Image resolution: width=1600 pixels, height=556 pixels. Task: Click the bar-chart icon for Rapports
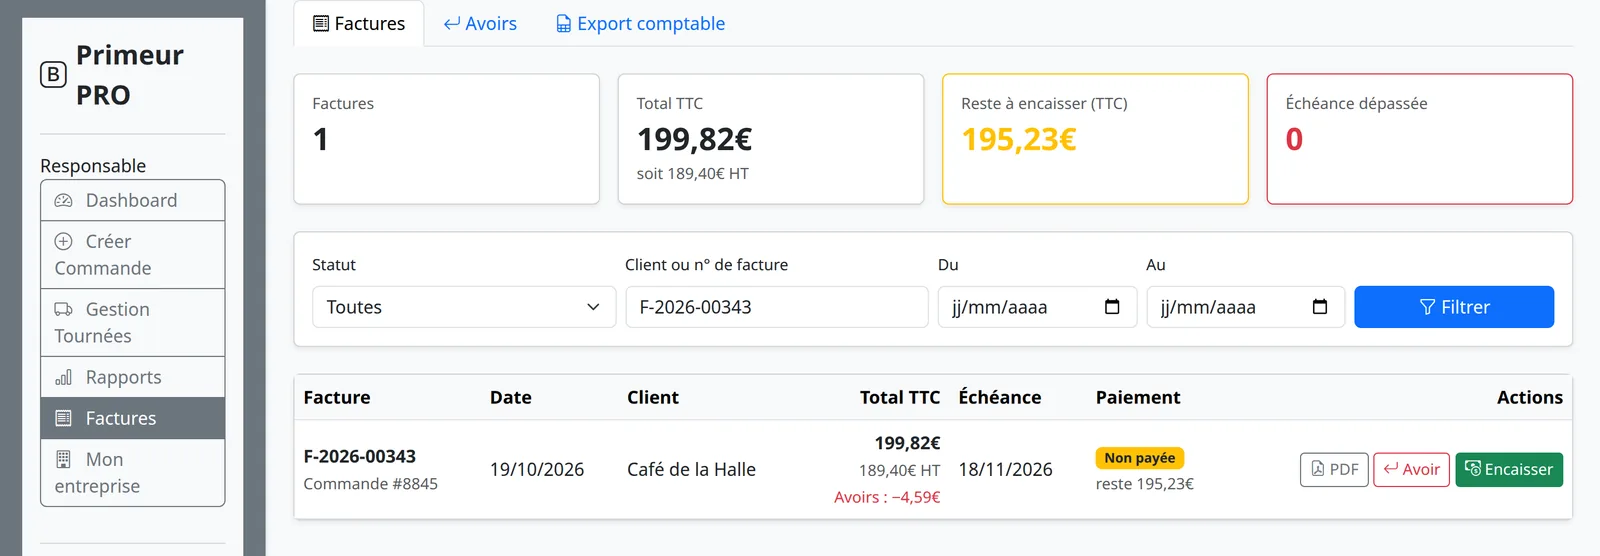click(x=64, y=377)
